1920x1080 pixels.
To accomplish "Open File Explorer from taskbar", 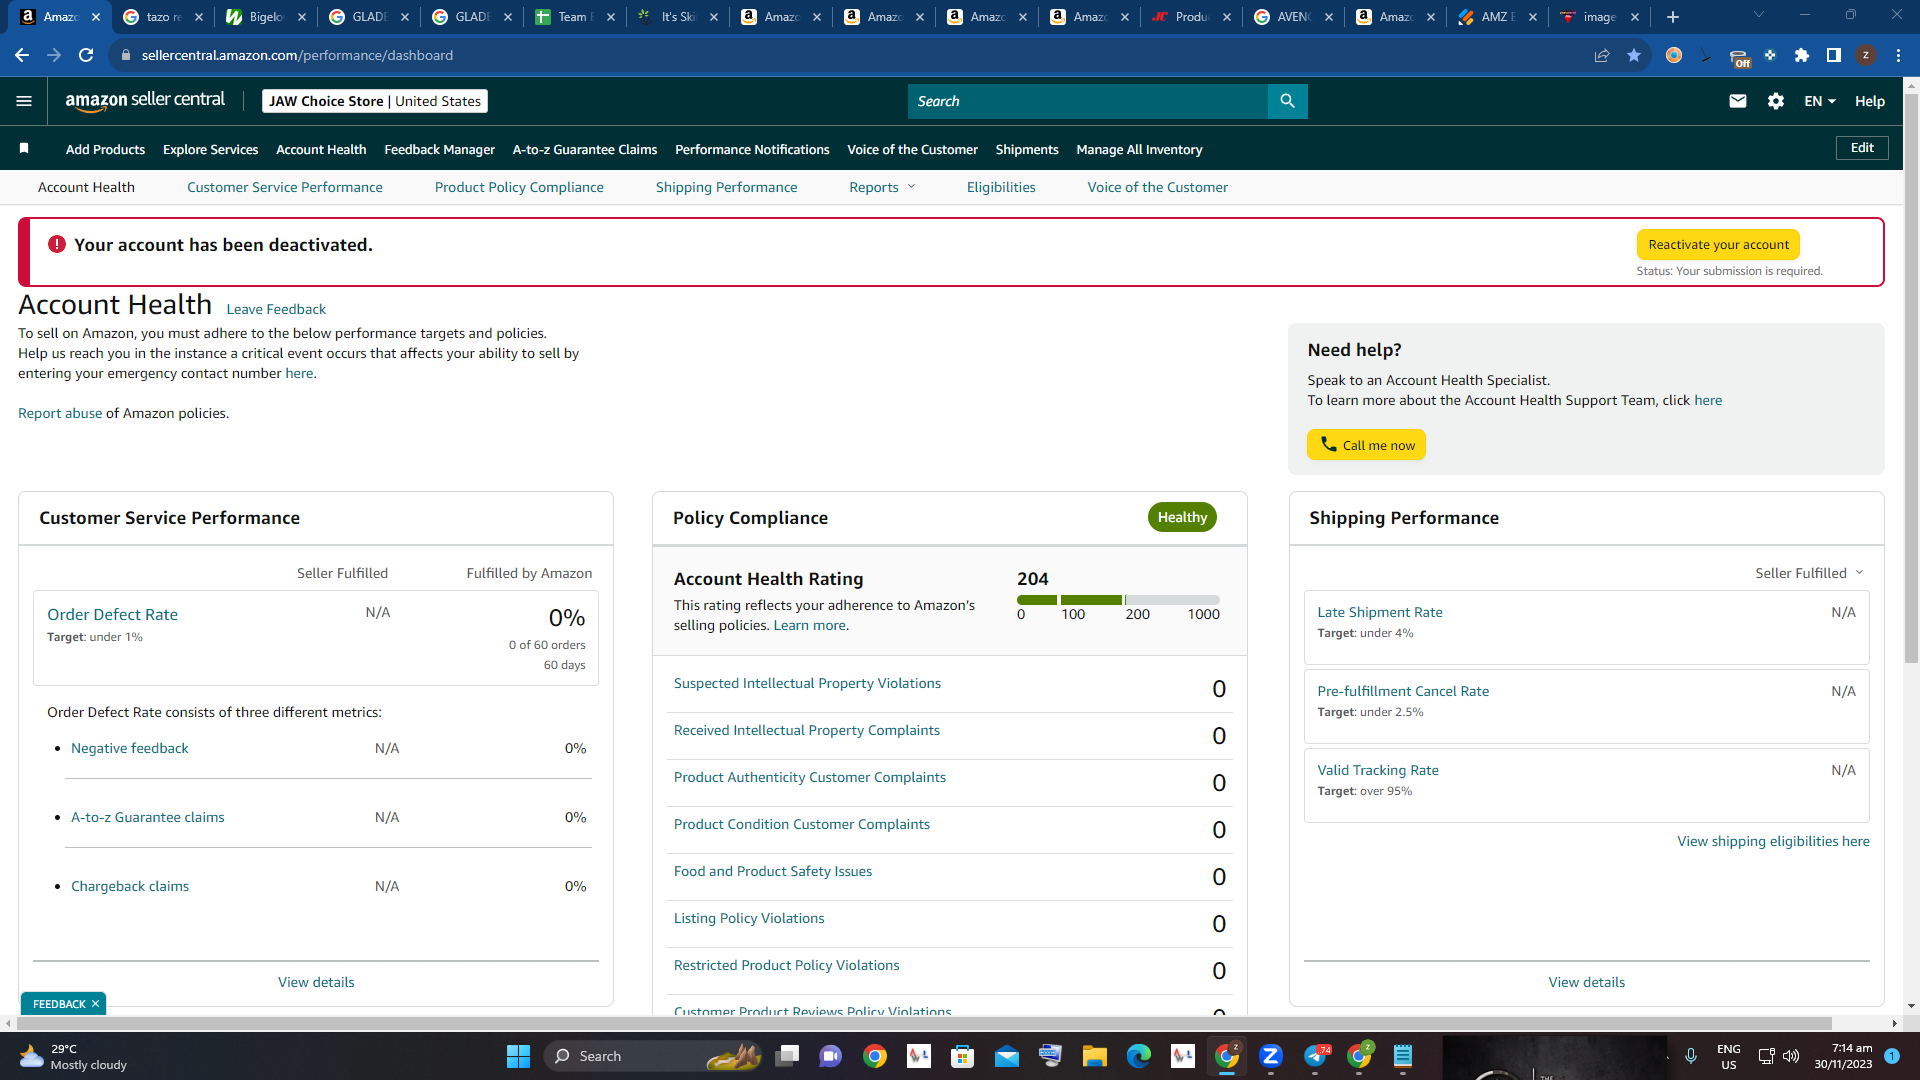I will click(1094, 1056).
